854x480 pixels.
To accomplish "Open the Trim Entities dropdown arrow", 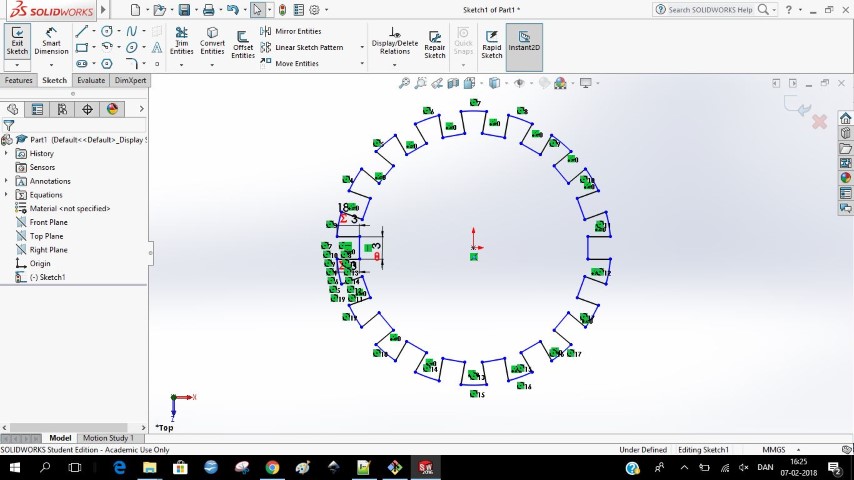I will pos(181,65).
